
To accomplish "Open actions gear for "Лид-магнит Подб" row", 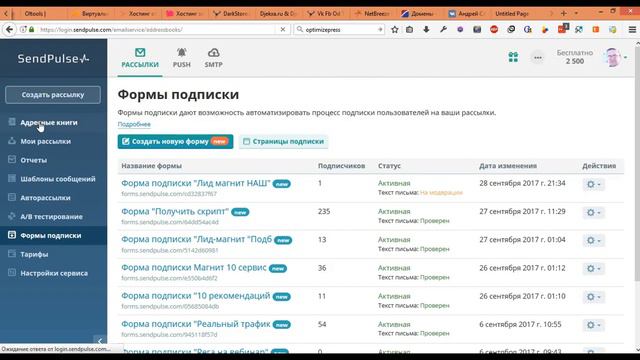I will [593, 241].
